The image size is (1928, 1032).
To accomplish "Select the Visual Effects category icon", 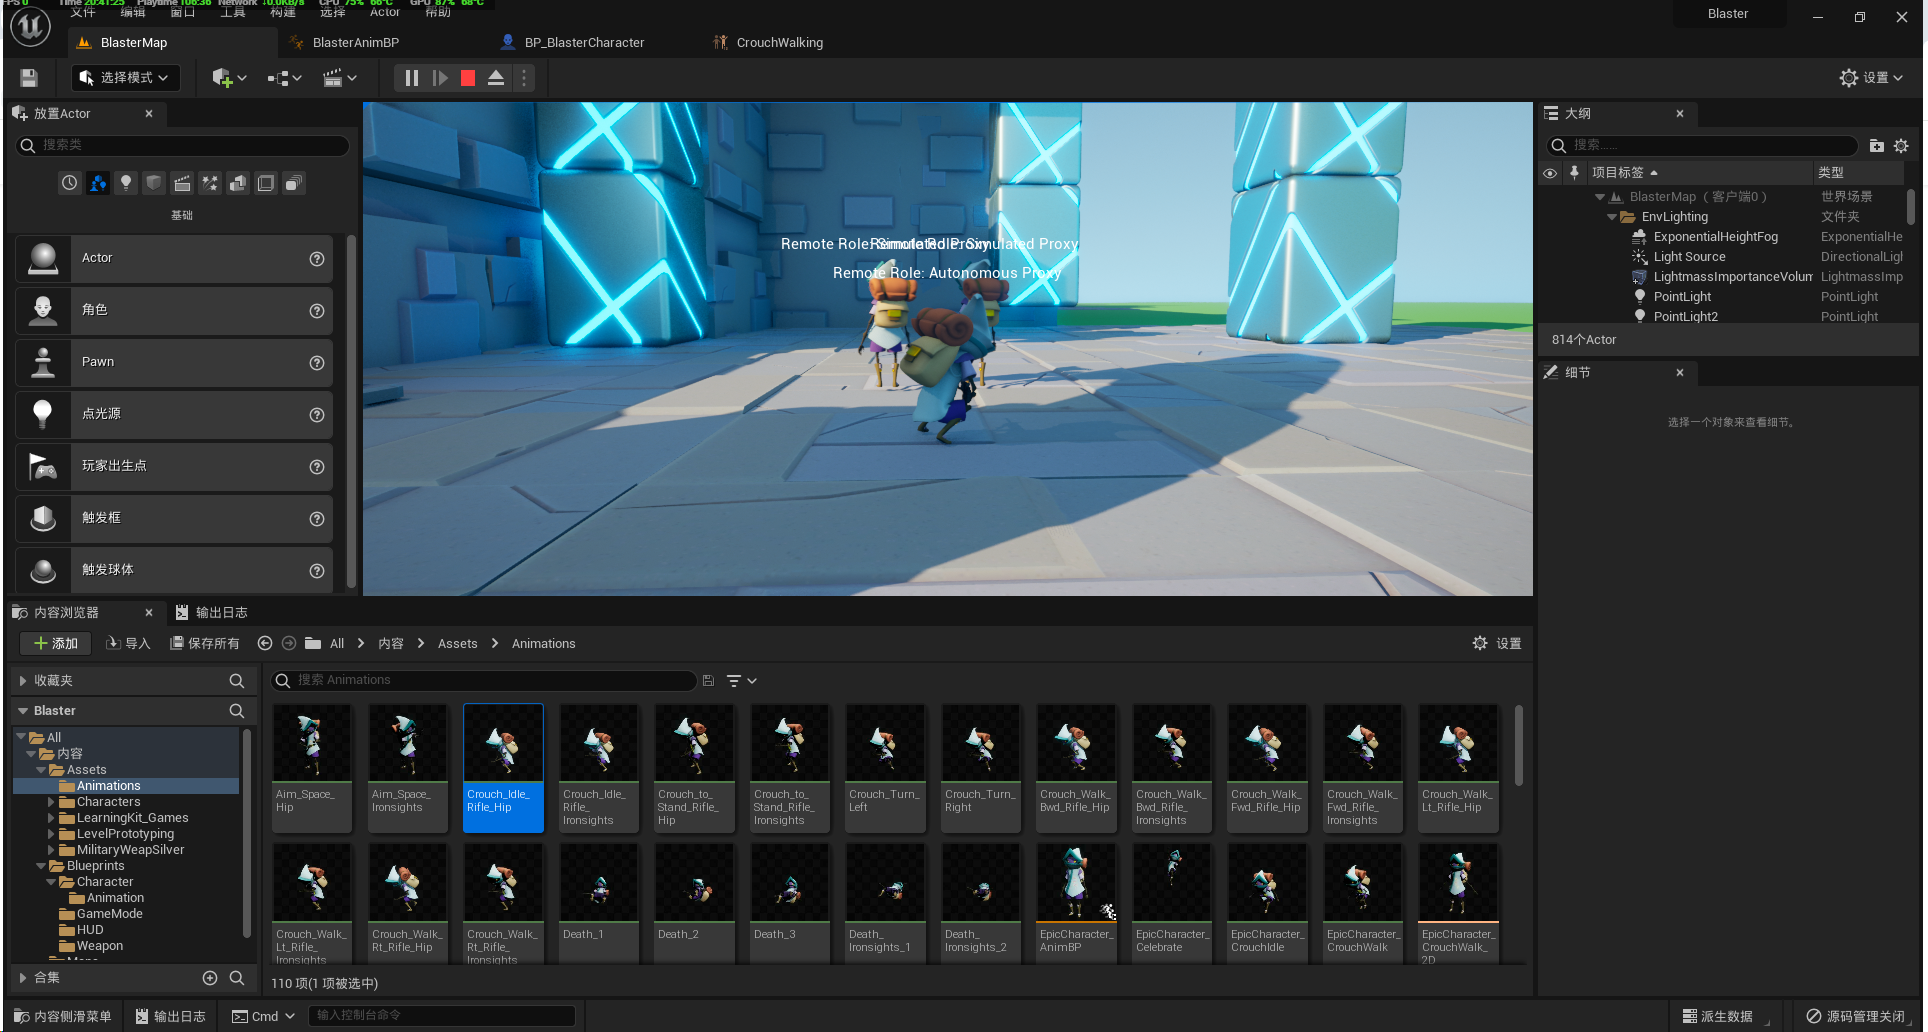I will click(x=210, y=183).
